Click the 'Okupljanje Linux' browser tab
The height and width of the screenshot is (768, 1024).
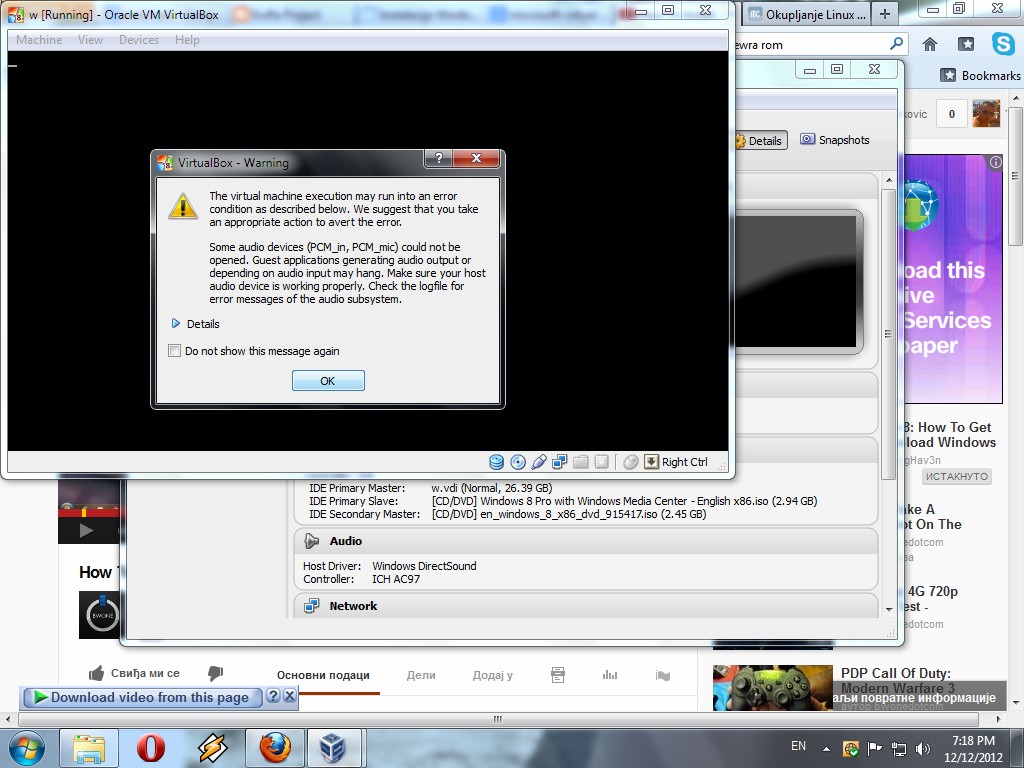807,14
